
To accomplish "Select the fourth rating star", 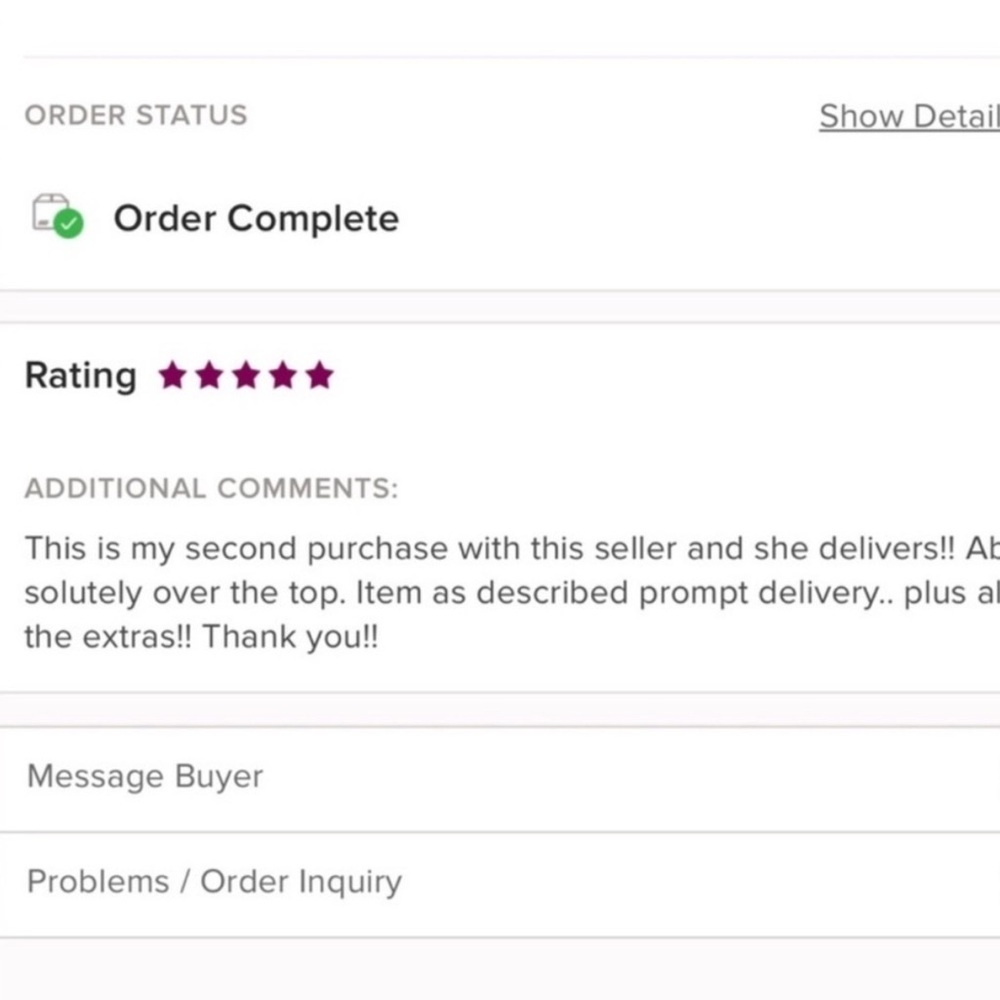I will tap(283, 376).
